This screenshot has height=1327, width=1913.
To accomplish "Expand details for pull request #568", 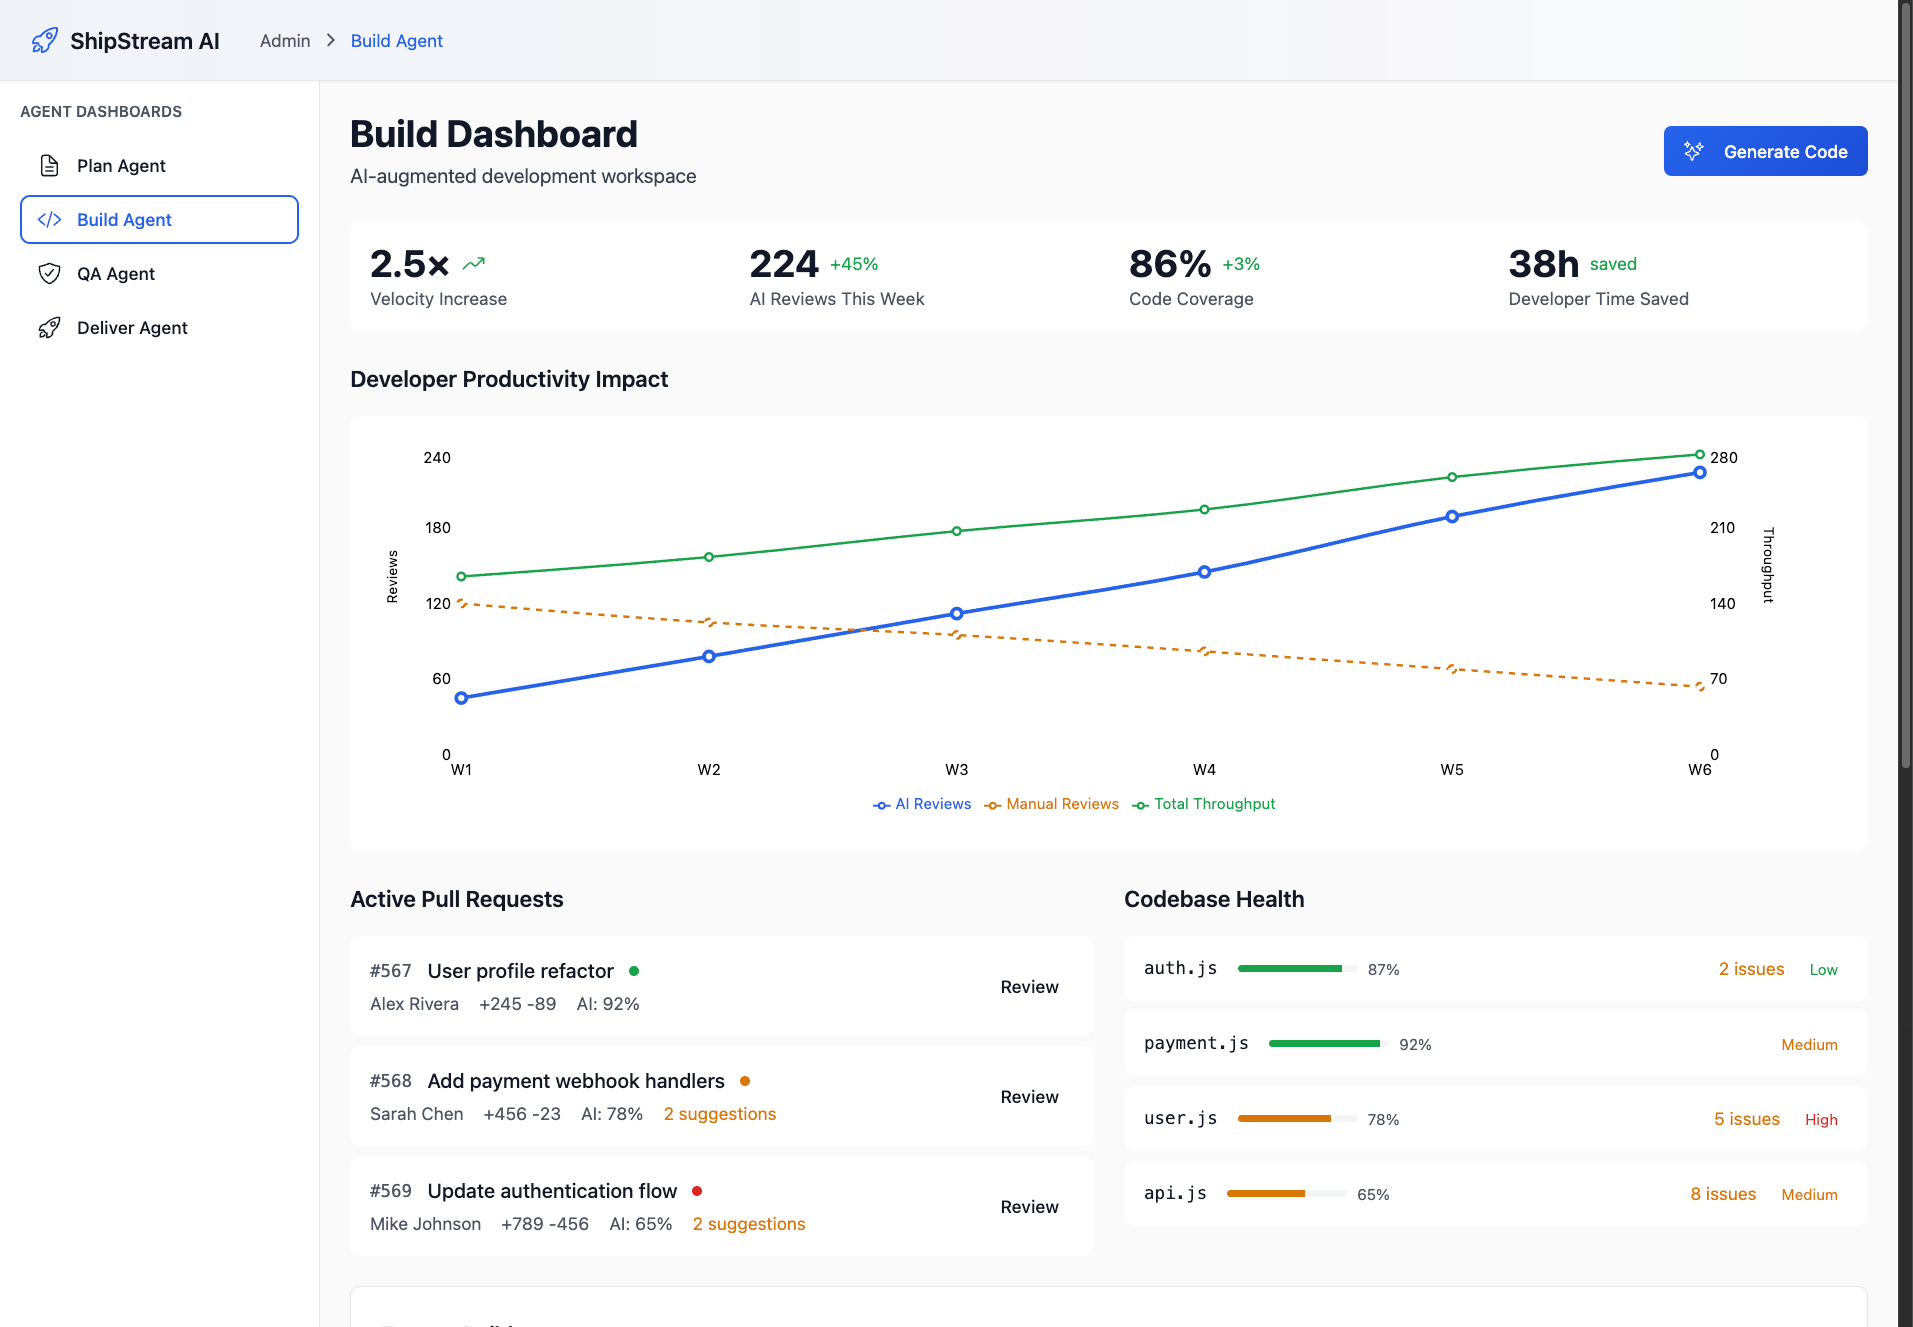I will coord(576,1081).
